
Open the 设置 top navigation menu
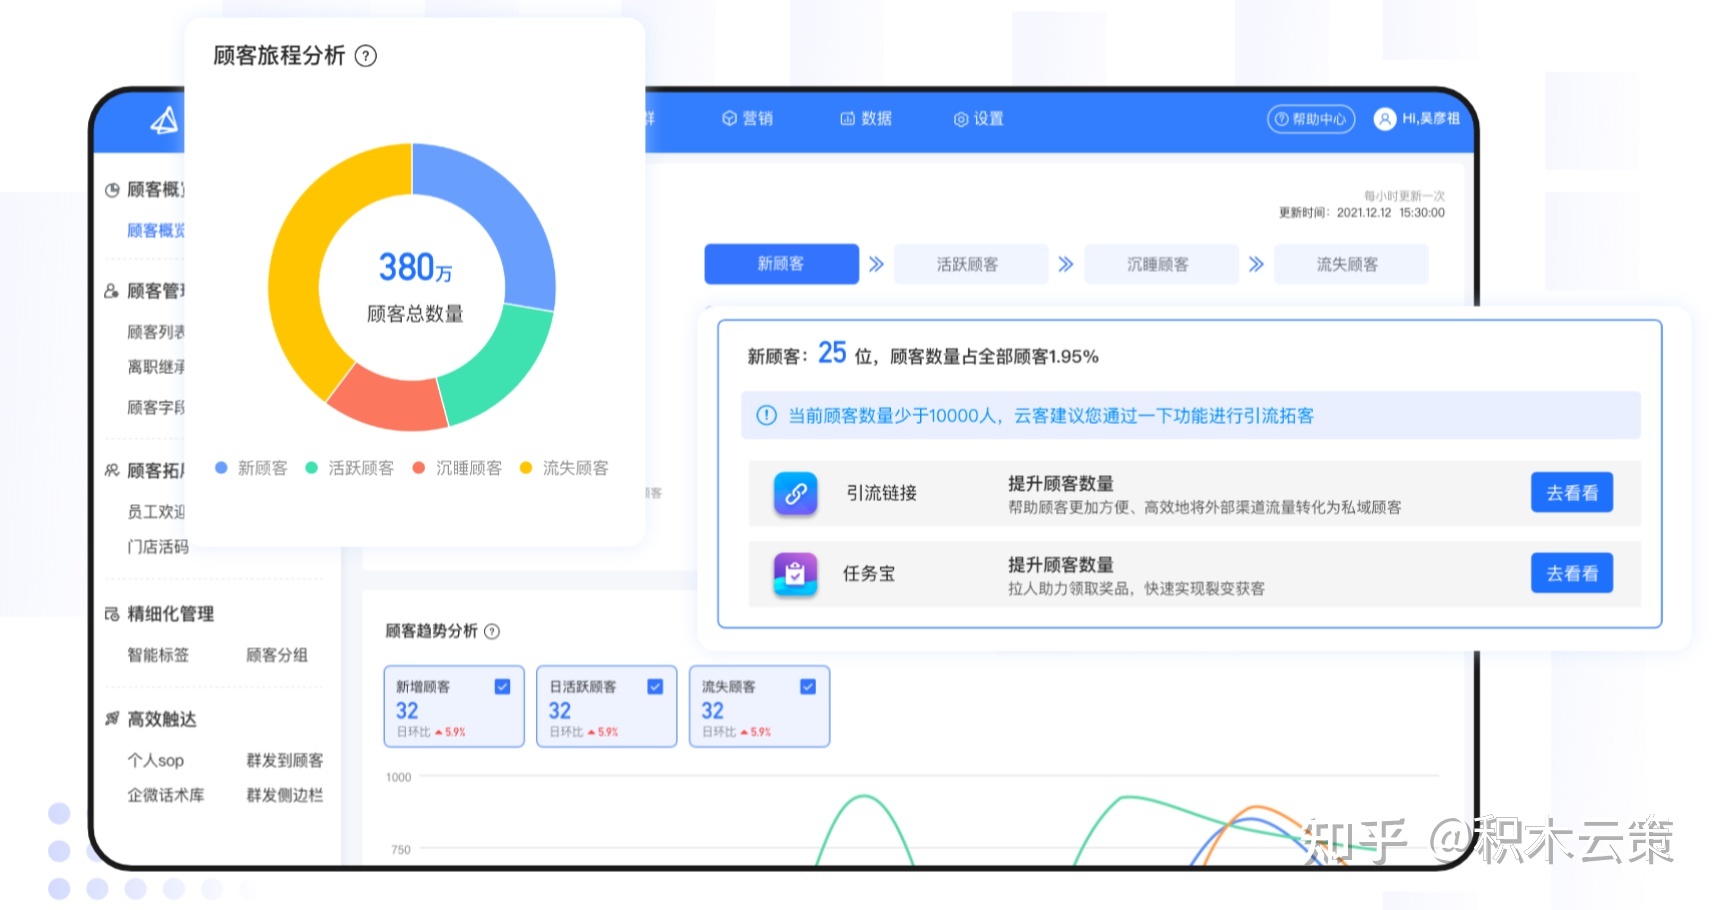click(x=978, y=119)
